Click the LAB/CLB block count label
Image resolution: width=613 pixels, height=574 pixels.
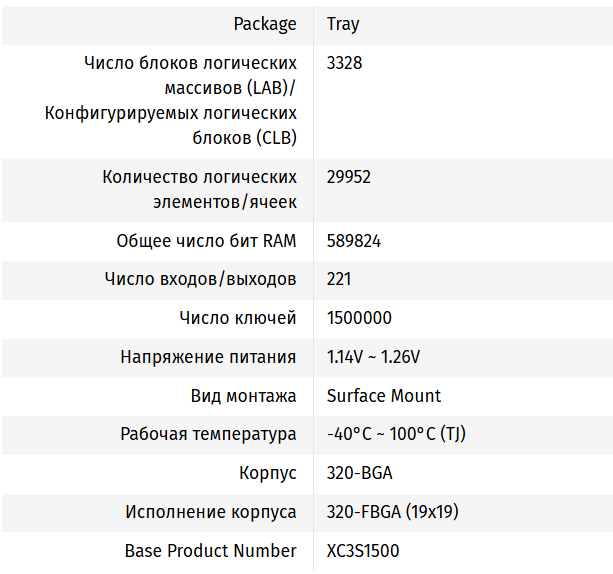pos(171,100)
